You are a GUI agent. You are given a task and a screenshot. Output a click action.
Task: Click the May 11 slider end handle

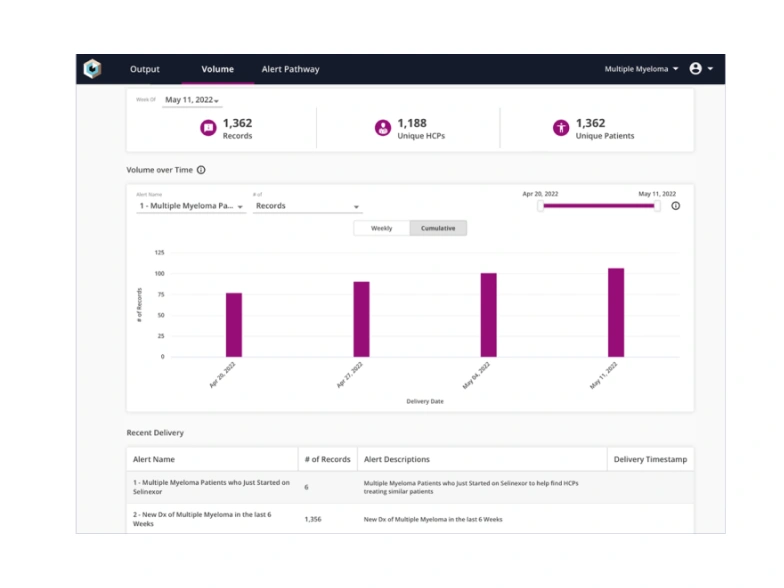click(x=657, y=206)
